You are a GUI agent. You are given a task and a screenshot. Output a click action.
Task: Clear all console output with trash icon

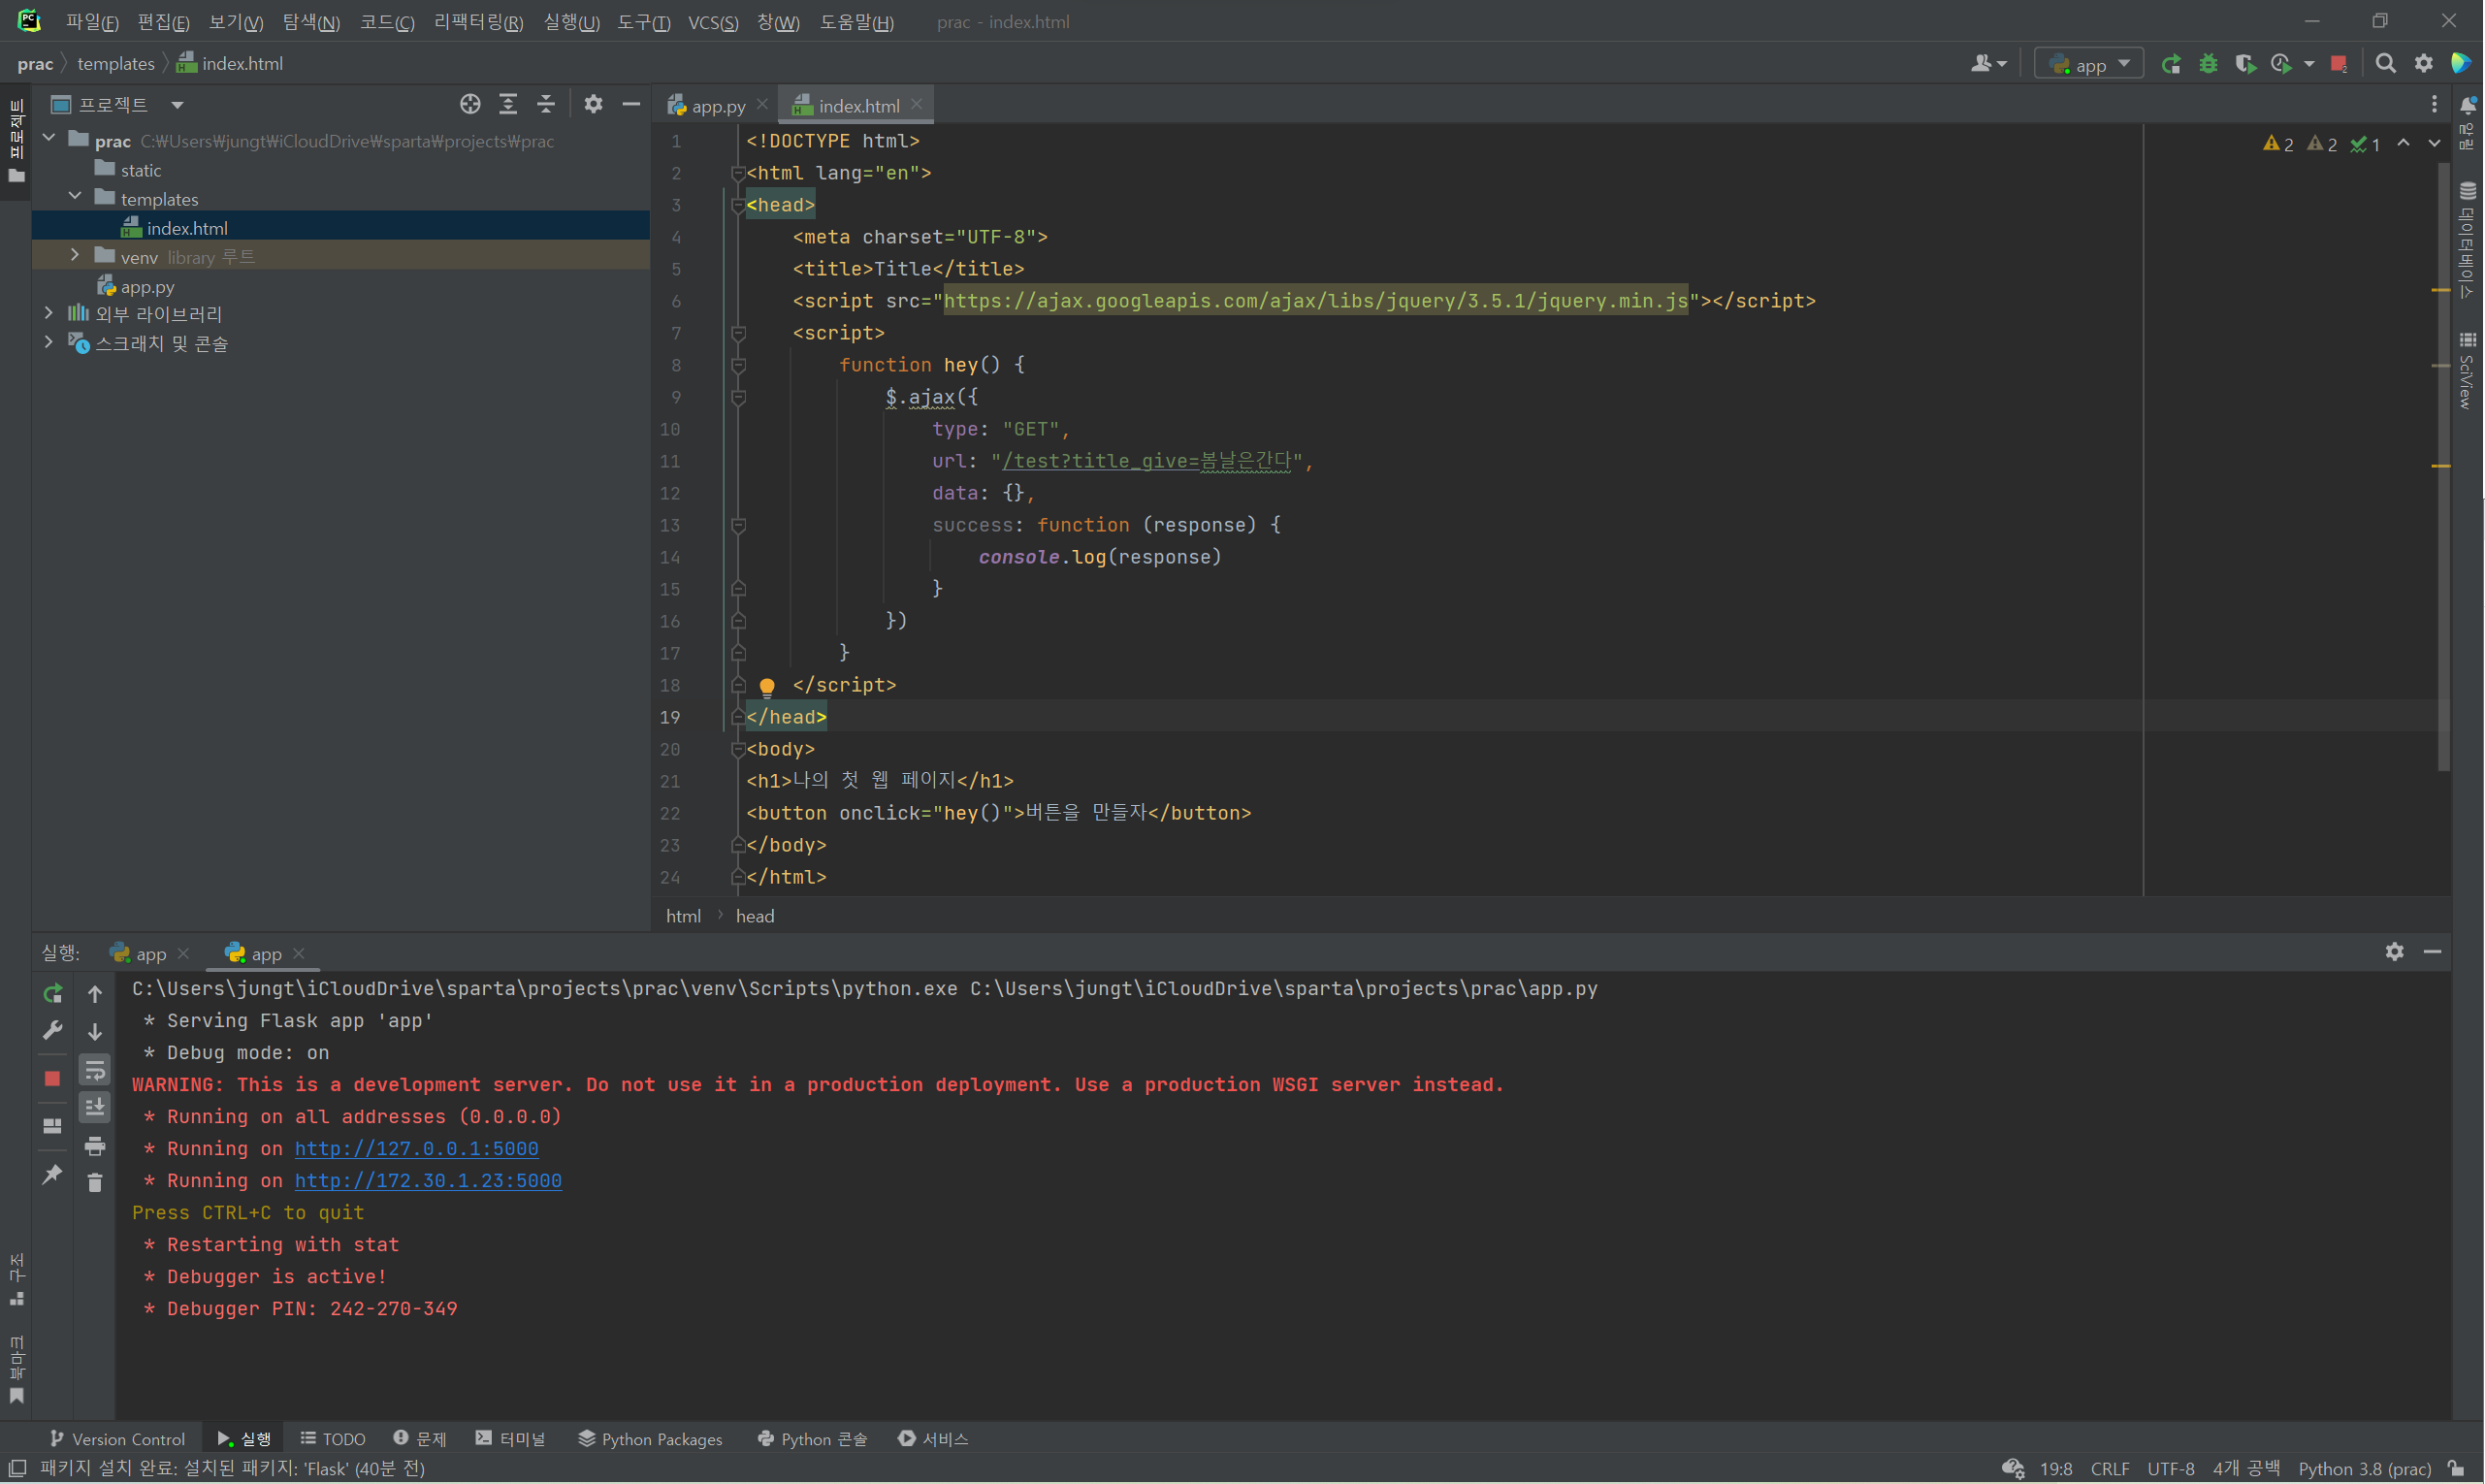(x=95, y=1183)
